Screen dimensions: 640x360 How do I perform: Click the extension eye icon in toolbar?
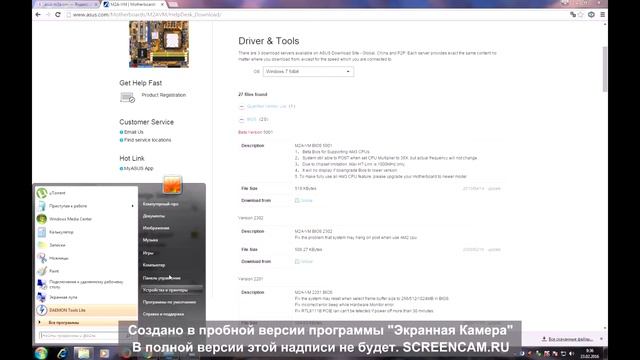(x=591, y=15)
